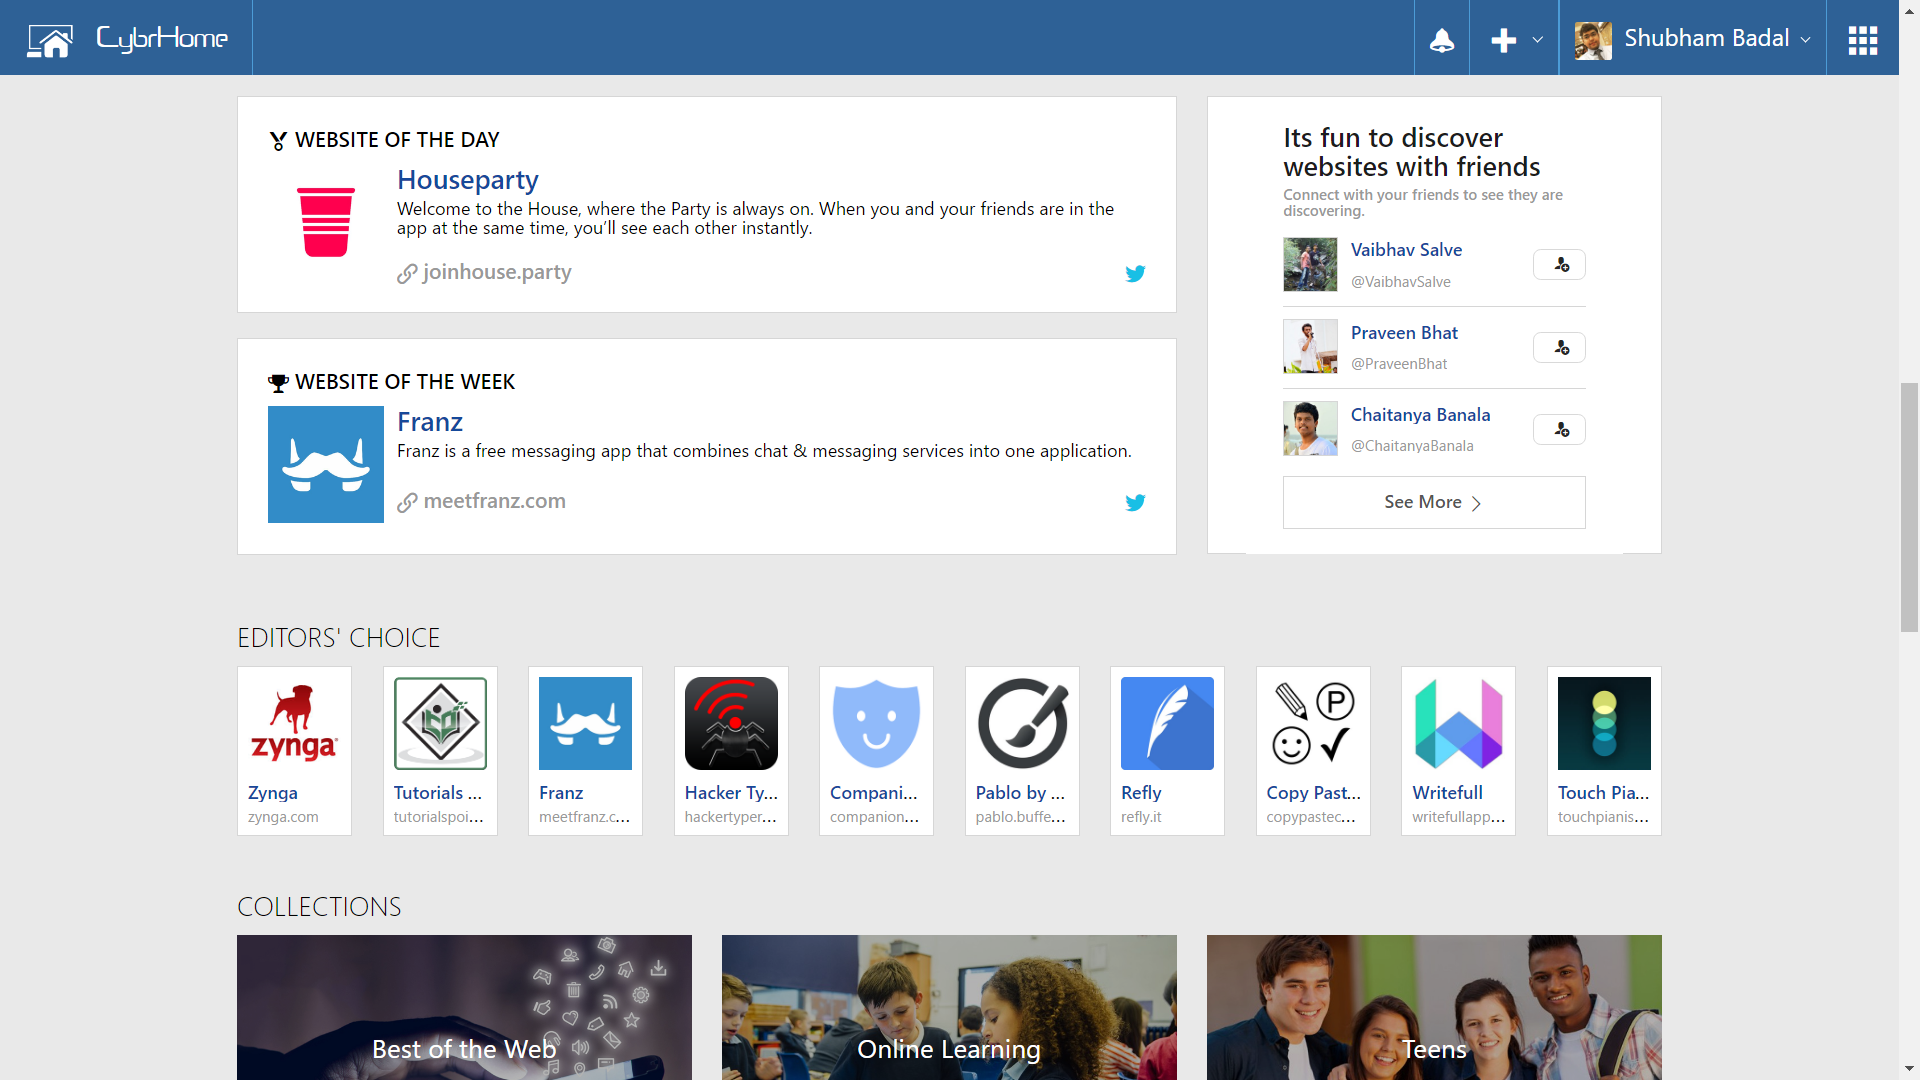
Task: Click See More friends chevron button
Action: [x=1433, y=502]
